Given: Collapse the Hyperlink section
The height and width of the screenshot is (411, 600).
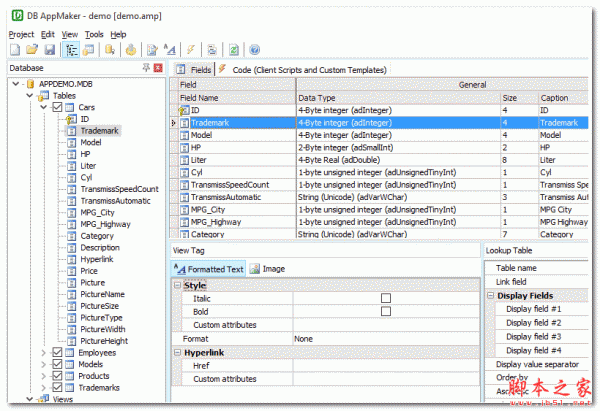Looking at the screenshot, I should pos(178,353).
